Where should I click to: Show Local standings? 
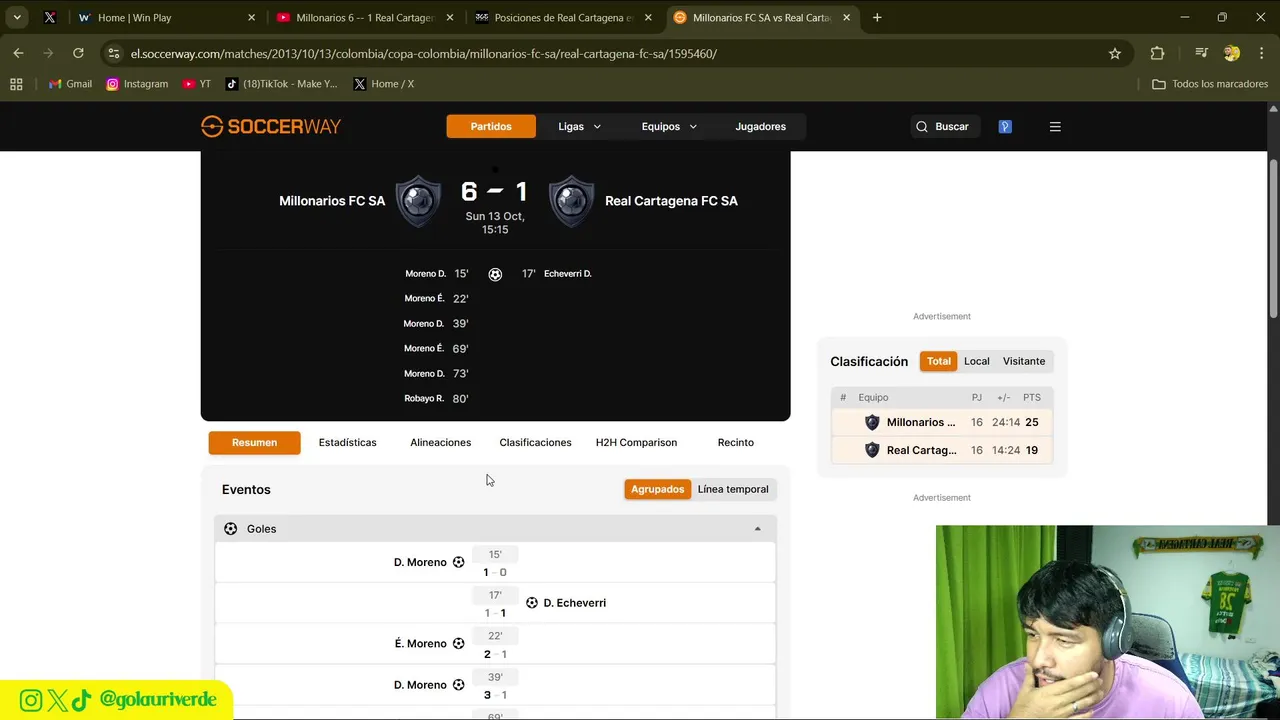977,361
